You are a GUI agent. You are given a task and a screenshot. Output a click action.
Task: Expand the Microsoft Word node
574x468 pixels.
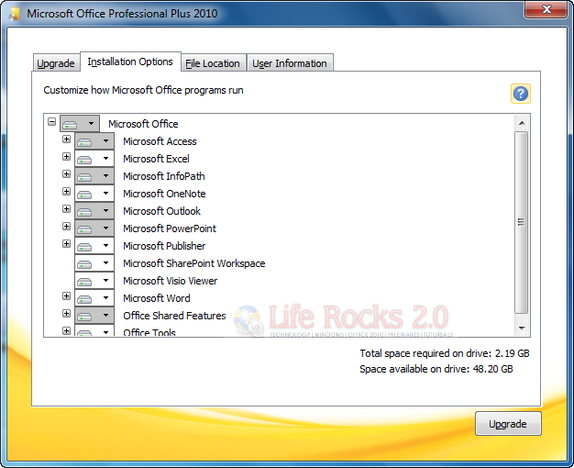[66, 296]
